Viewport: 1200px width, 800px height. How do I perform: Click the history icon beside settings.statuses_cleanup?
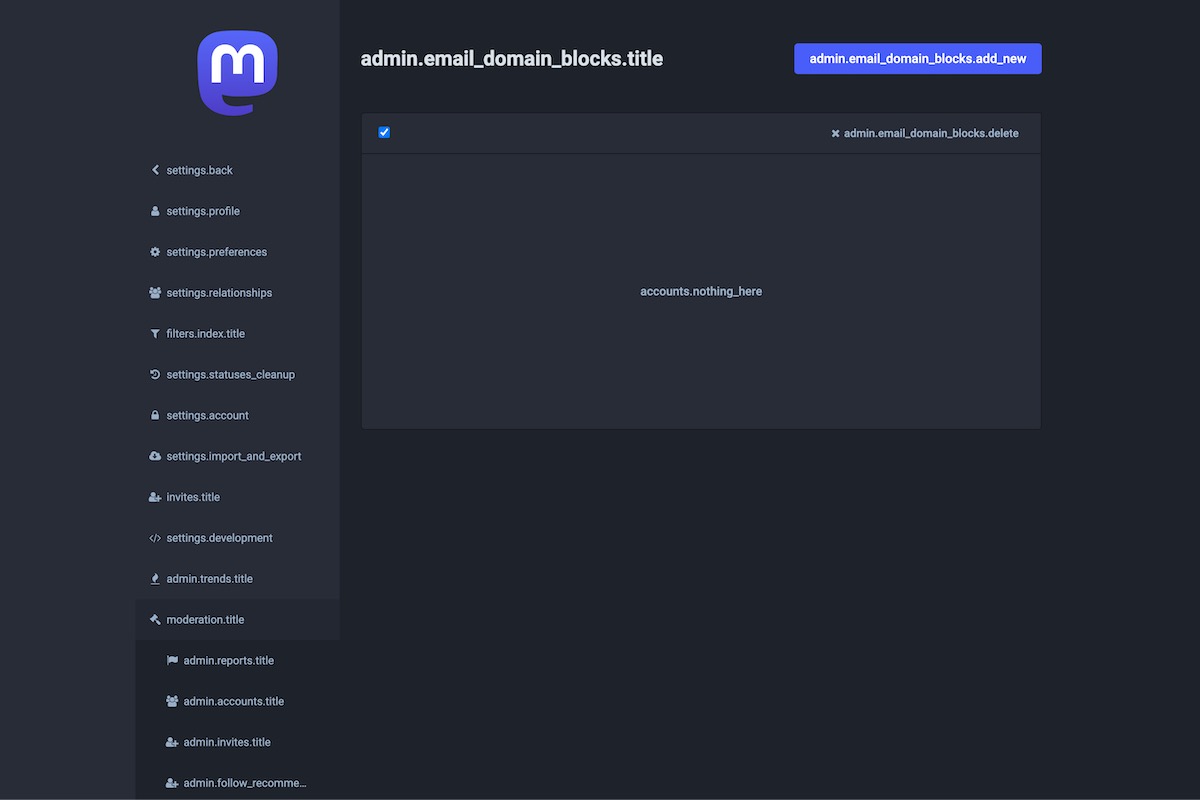(x=155, y=375)
